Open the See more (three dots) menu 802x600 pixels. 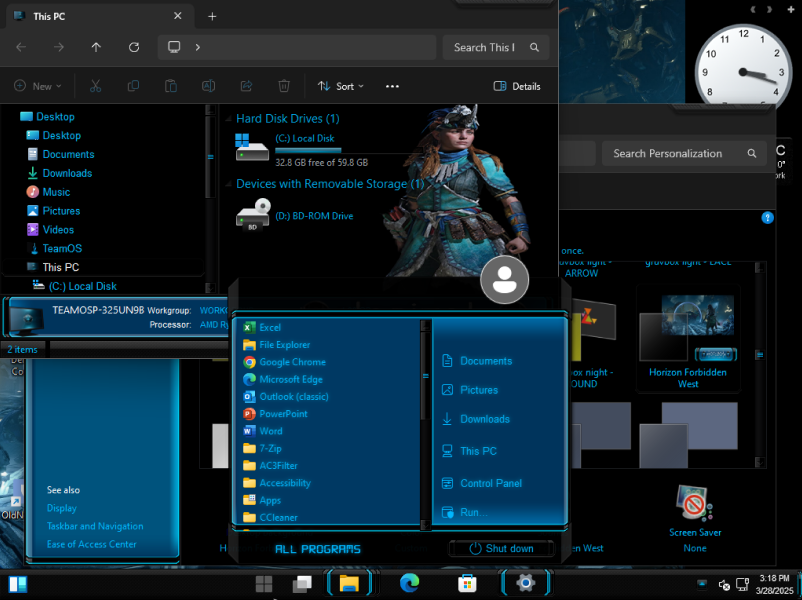(x=392, y=86)
